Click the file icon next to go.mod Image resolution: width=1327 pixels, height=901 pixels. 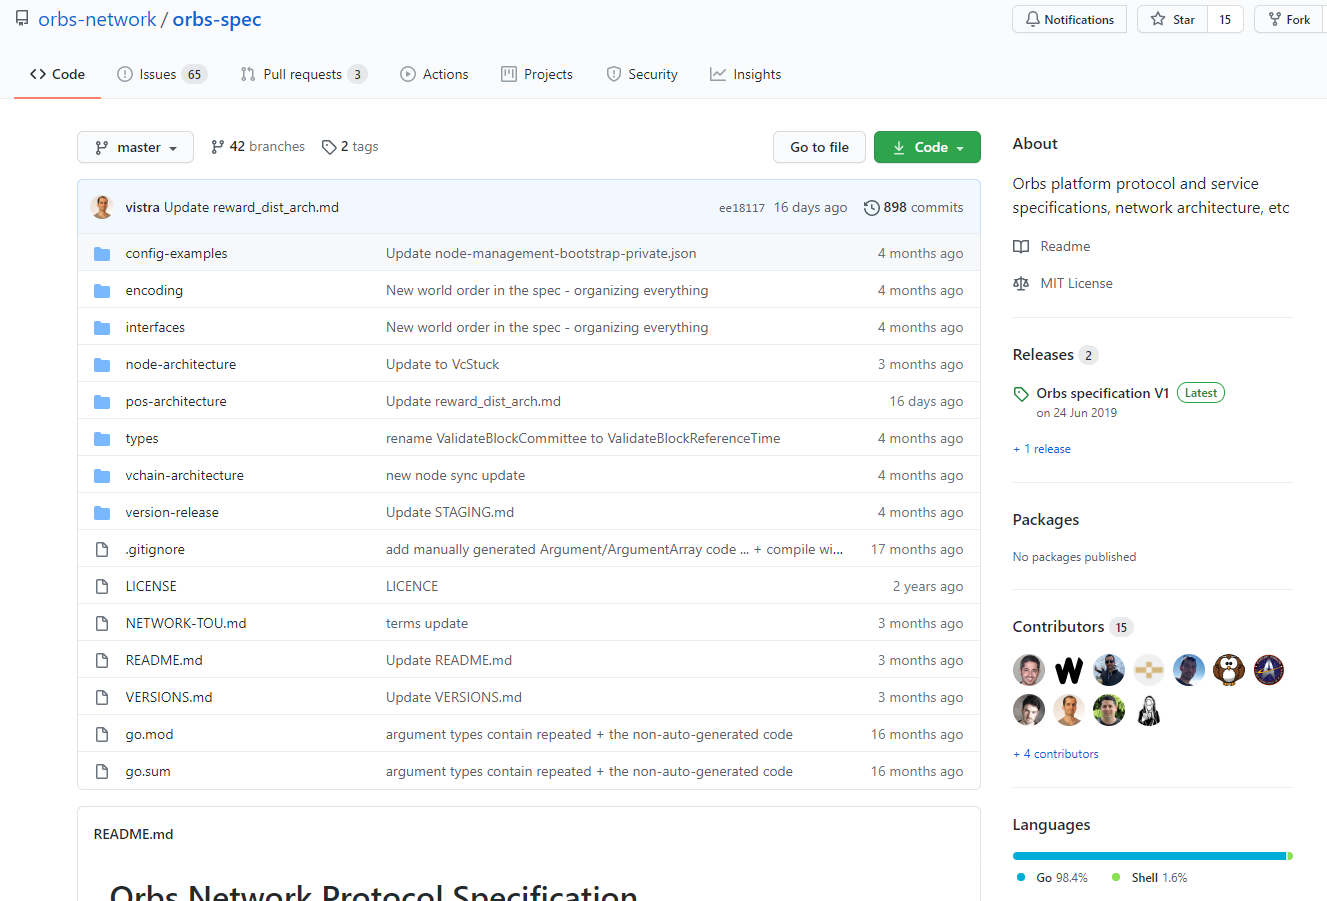click(102, 735)
